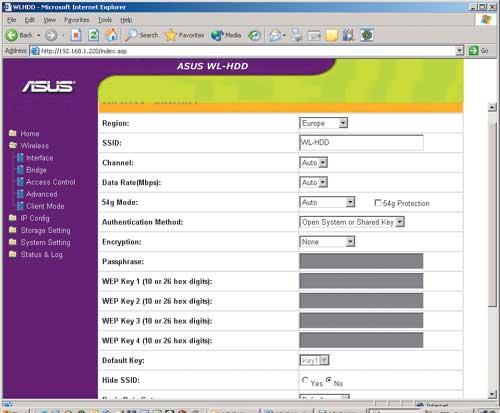
Task: Click the Storage Setting folder icon
Action: click(13, 230)
